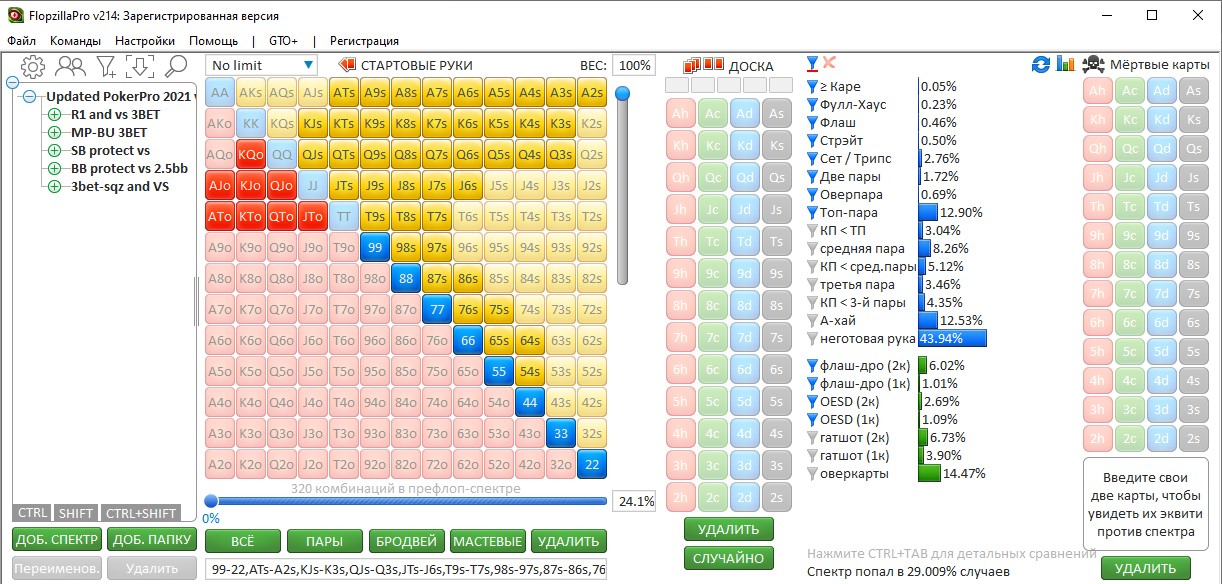The width and height of the screenshot is (1222, 584).
Task: Mark As as a dead card
Action: point(1193,90)
